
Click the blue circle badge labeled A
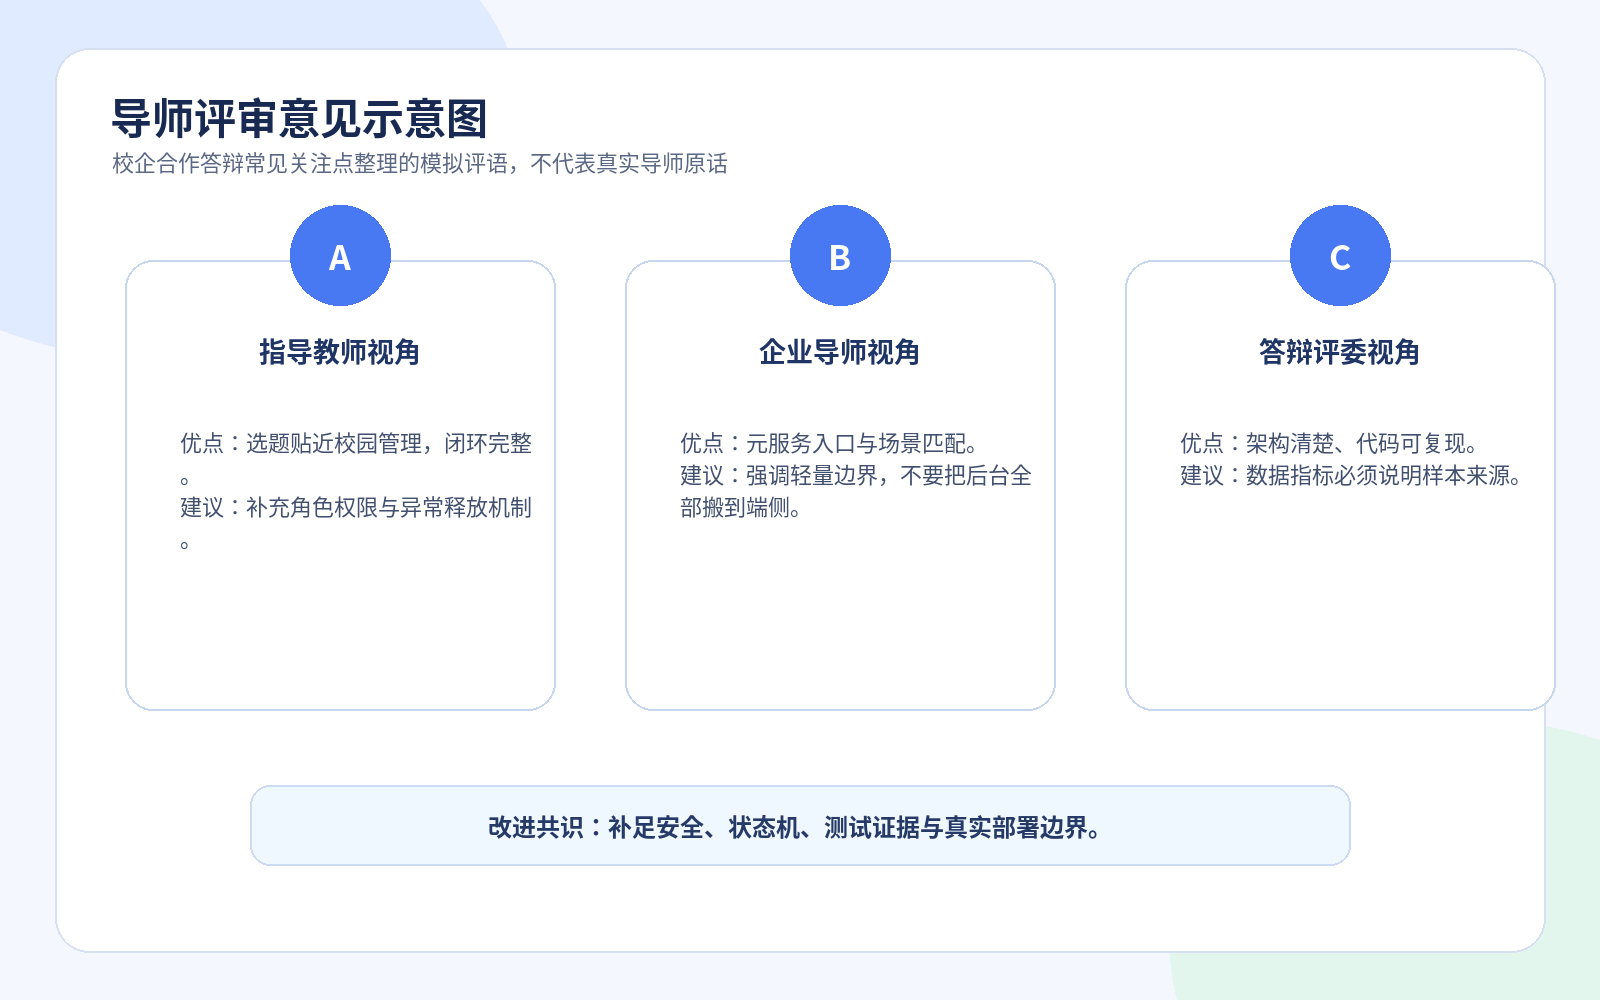point(340,256)
